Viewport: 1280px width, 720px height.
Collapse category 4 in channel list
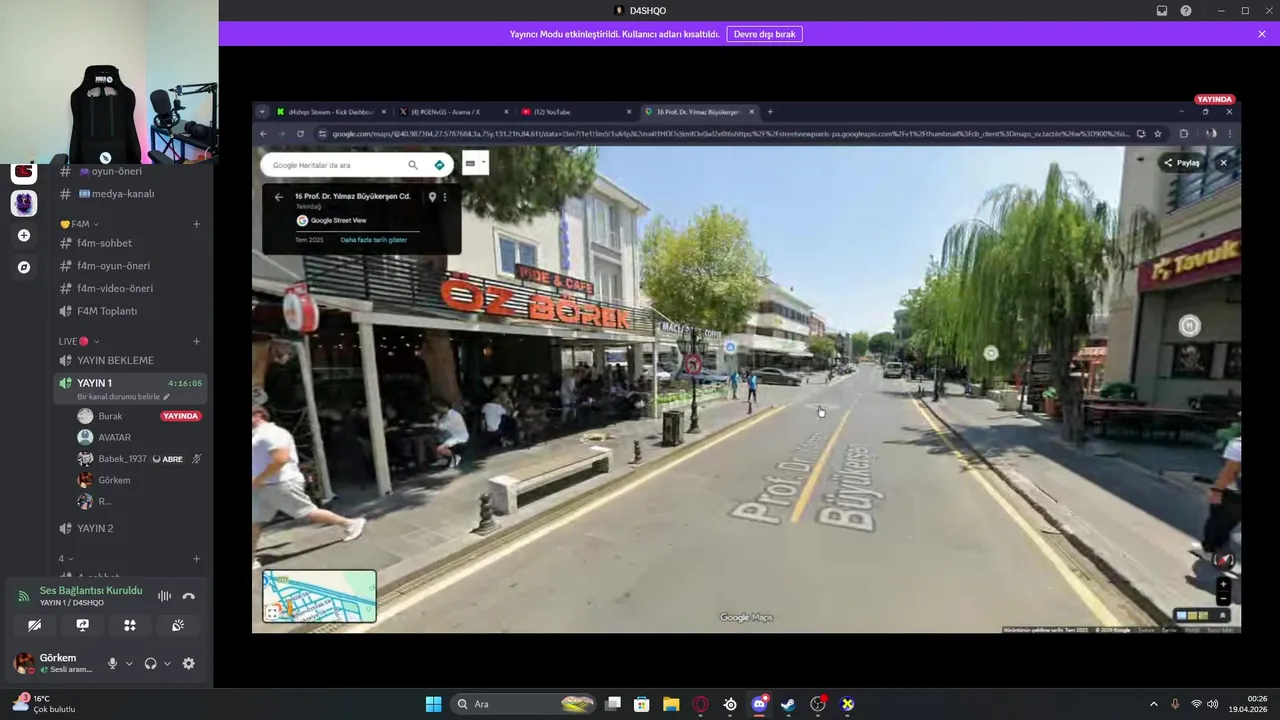tap(65, 559)
